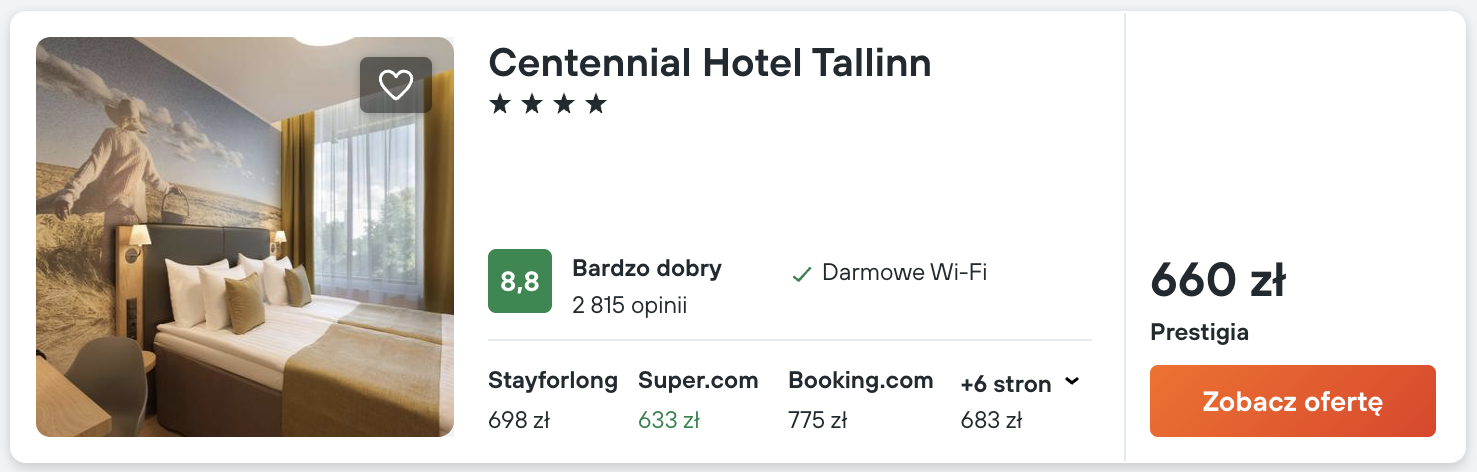Open the Centennial Hotel Tallinn title link

[x=709, y=63]
